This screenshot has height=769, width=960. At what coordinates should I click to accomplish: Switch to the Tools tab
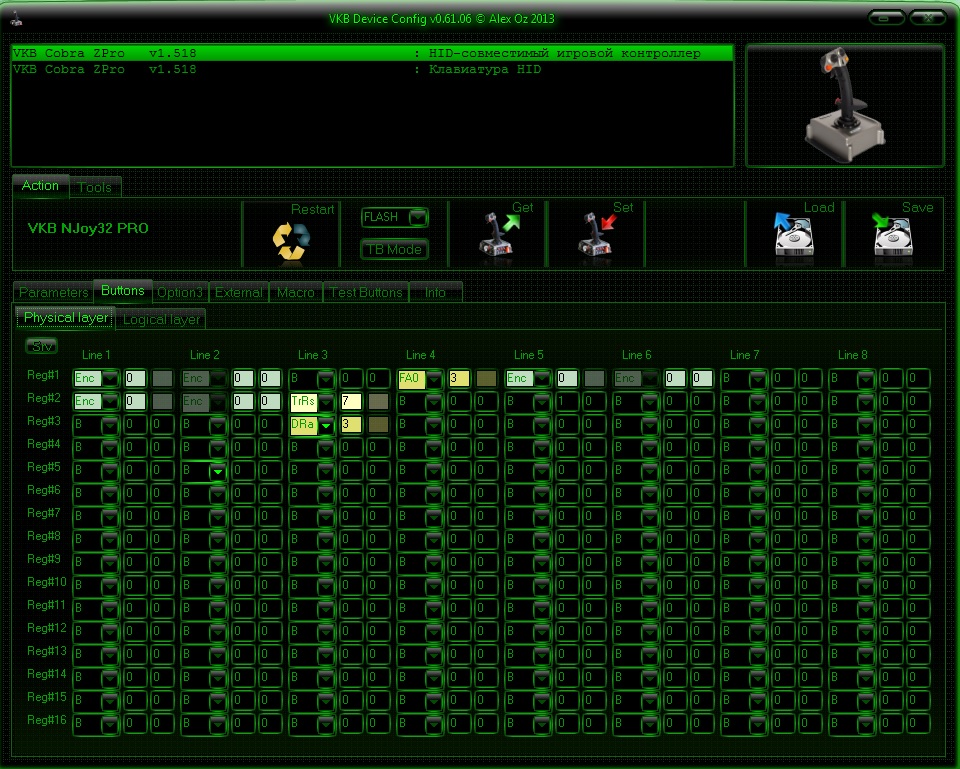pyautogui.click(x=94, y=187)
